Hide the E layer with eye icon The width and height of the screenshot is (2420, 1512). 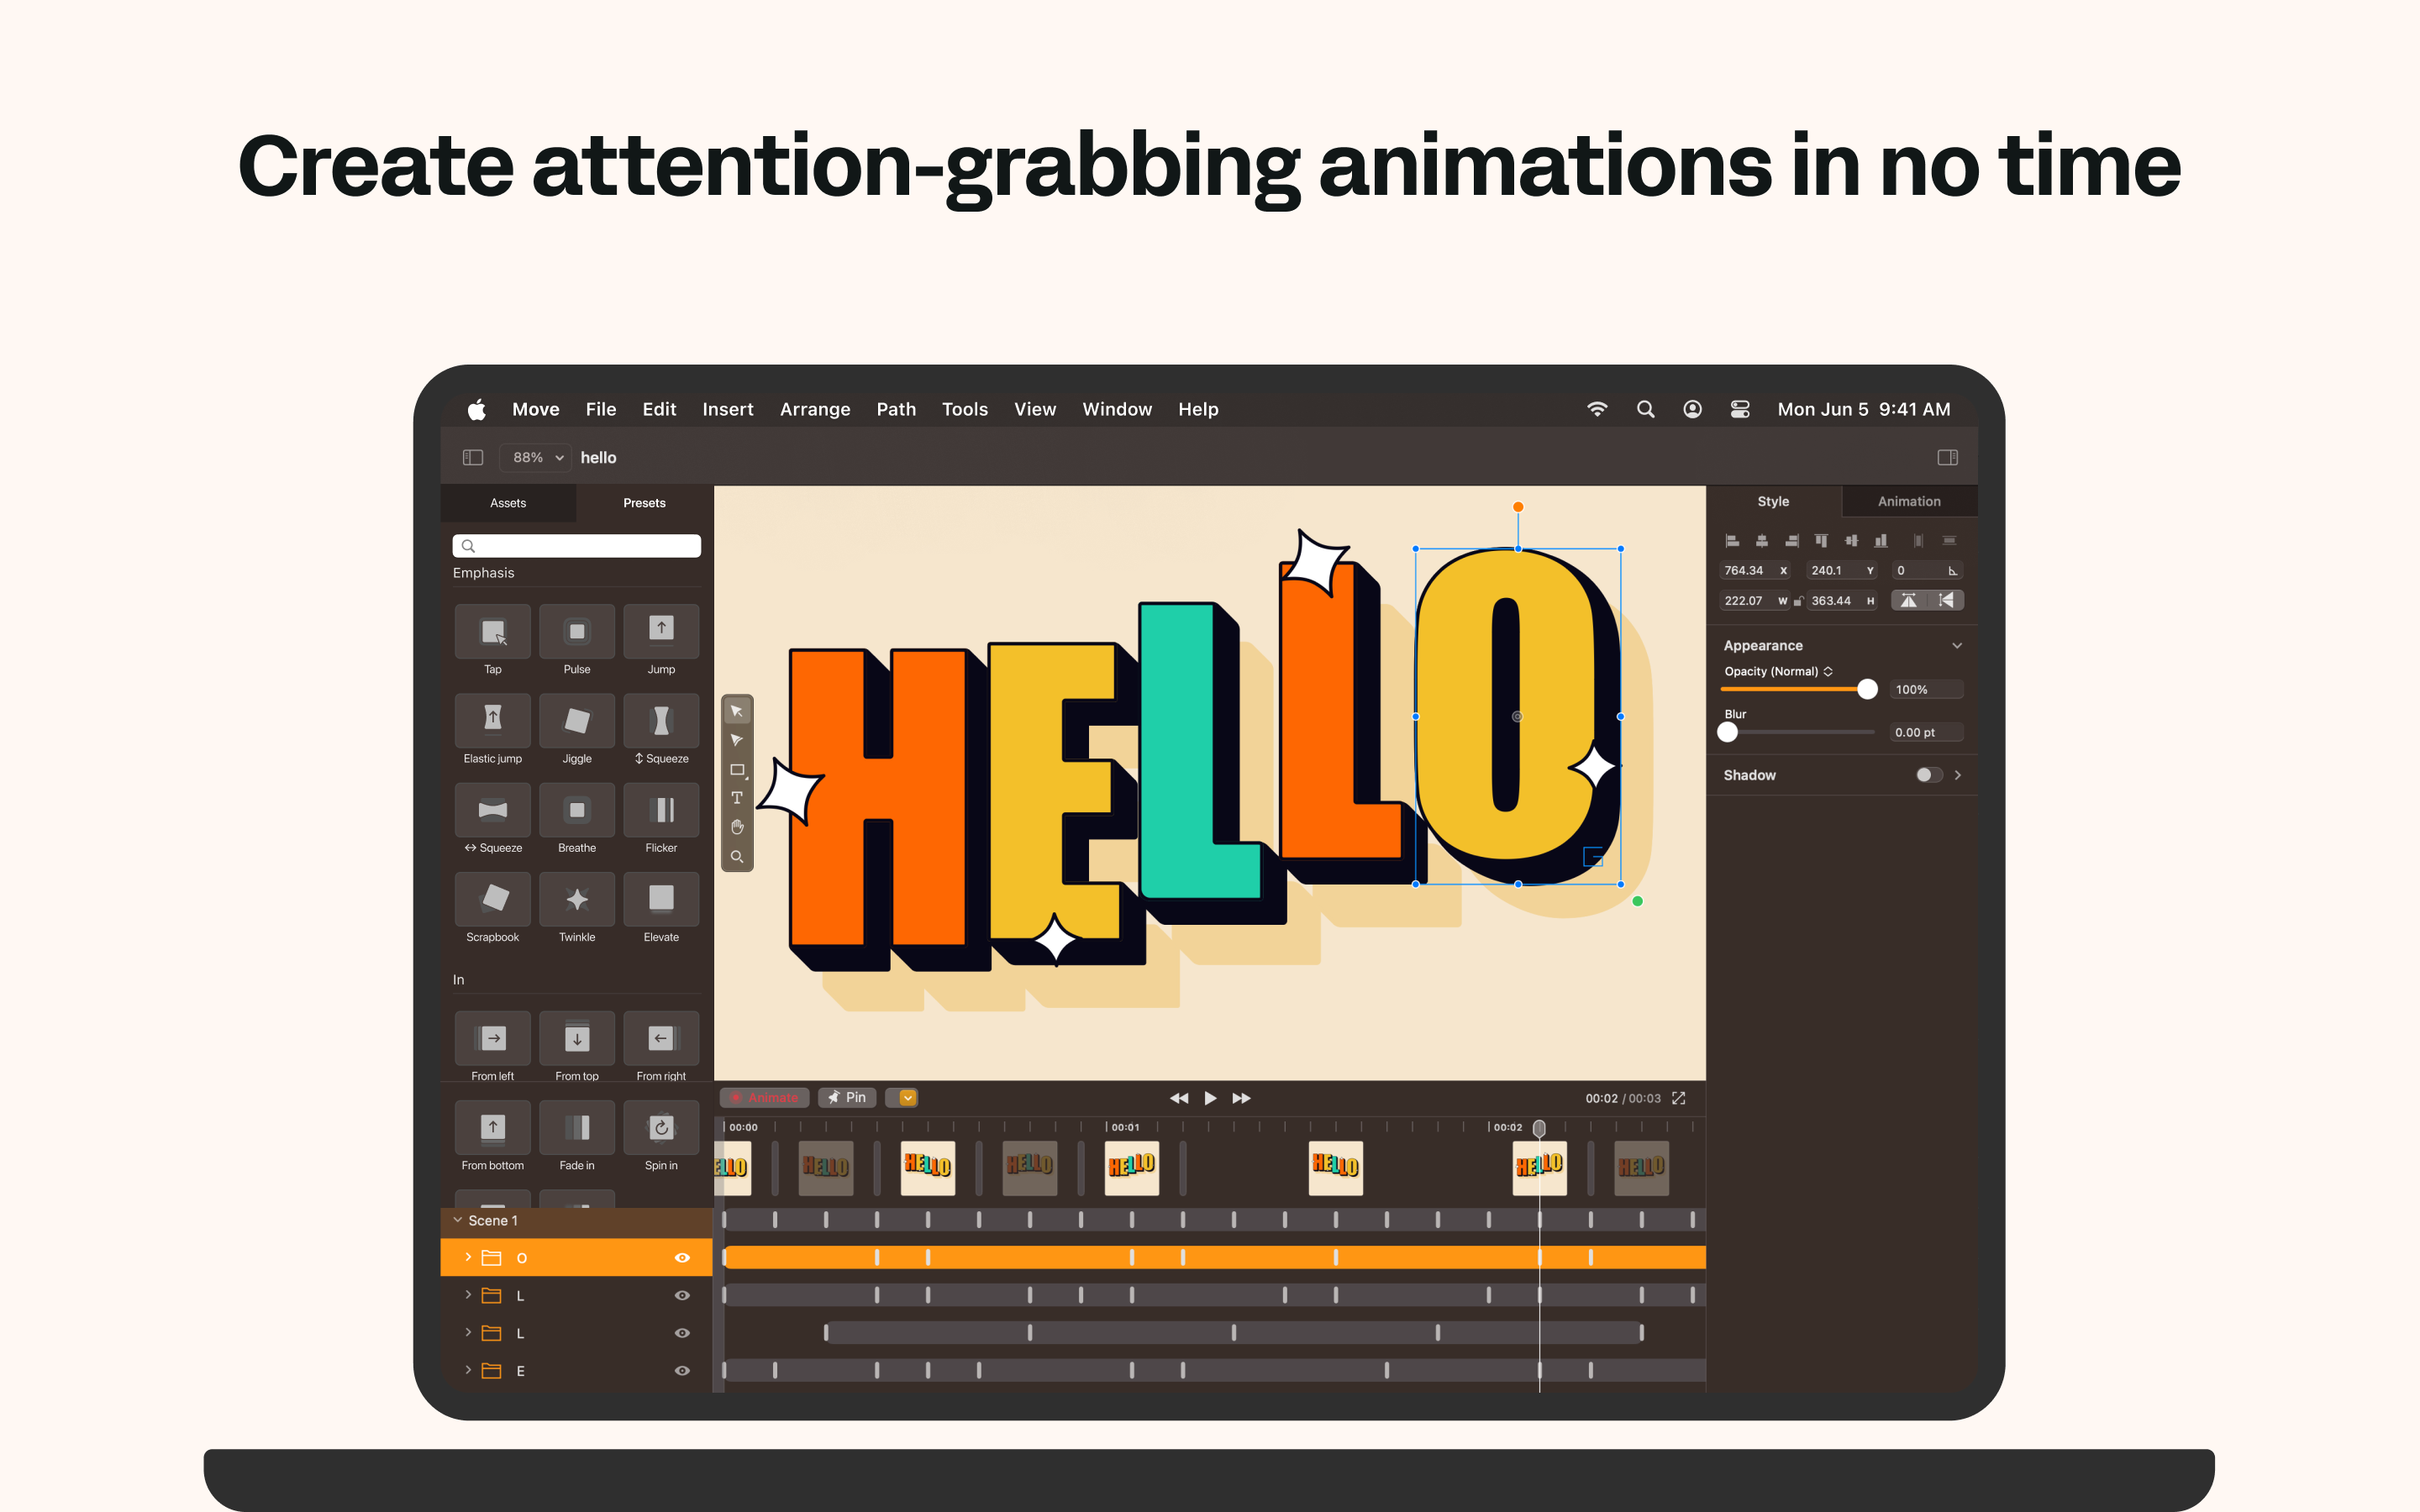pyautogui.click(x=682, y=1371)
